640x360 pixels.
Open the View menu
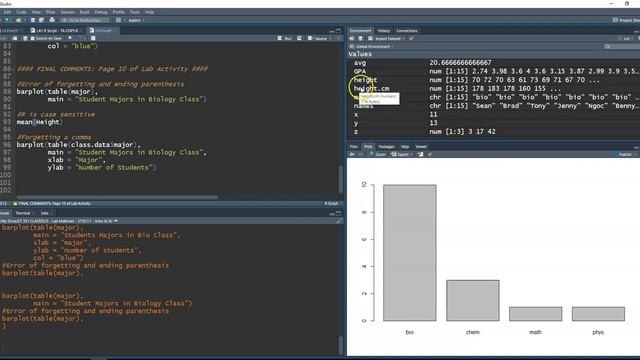[36, 12]
